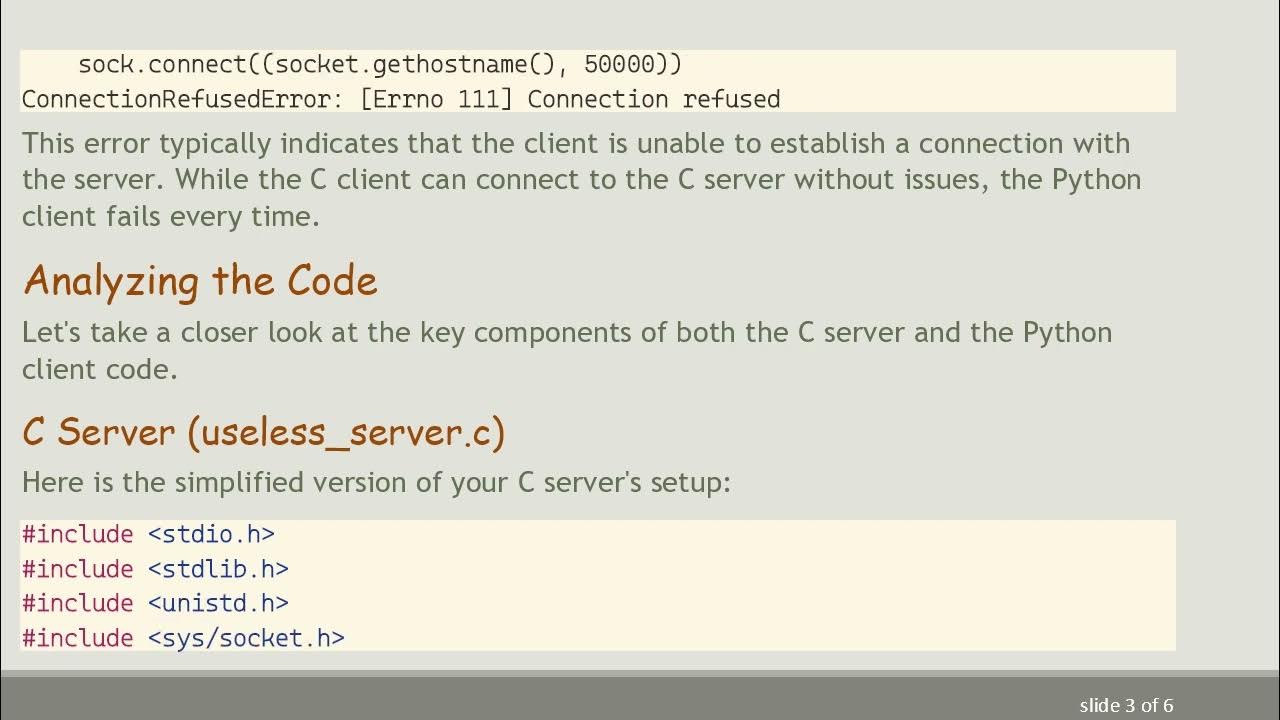Click the words 'Connection refused' in the error
The height and width of the screenshot is (720, 1280).
pos(654,99)
